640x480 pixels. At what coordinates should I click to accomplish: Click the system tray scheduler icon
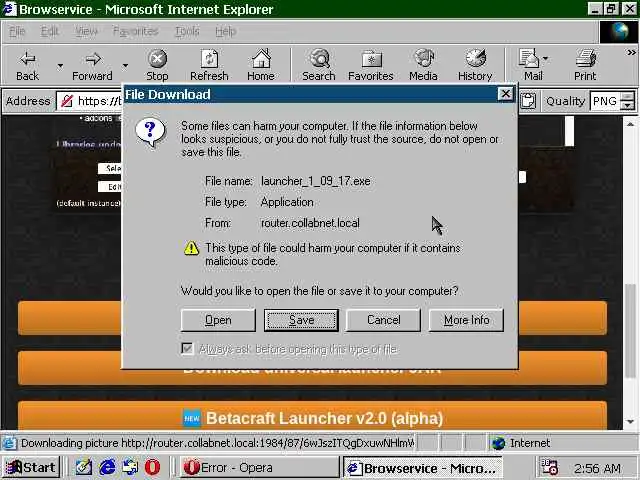click(549, 467)
